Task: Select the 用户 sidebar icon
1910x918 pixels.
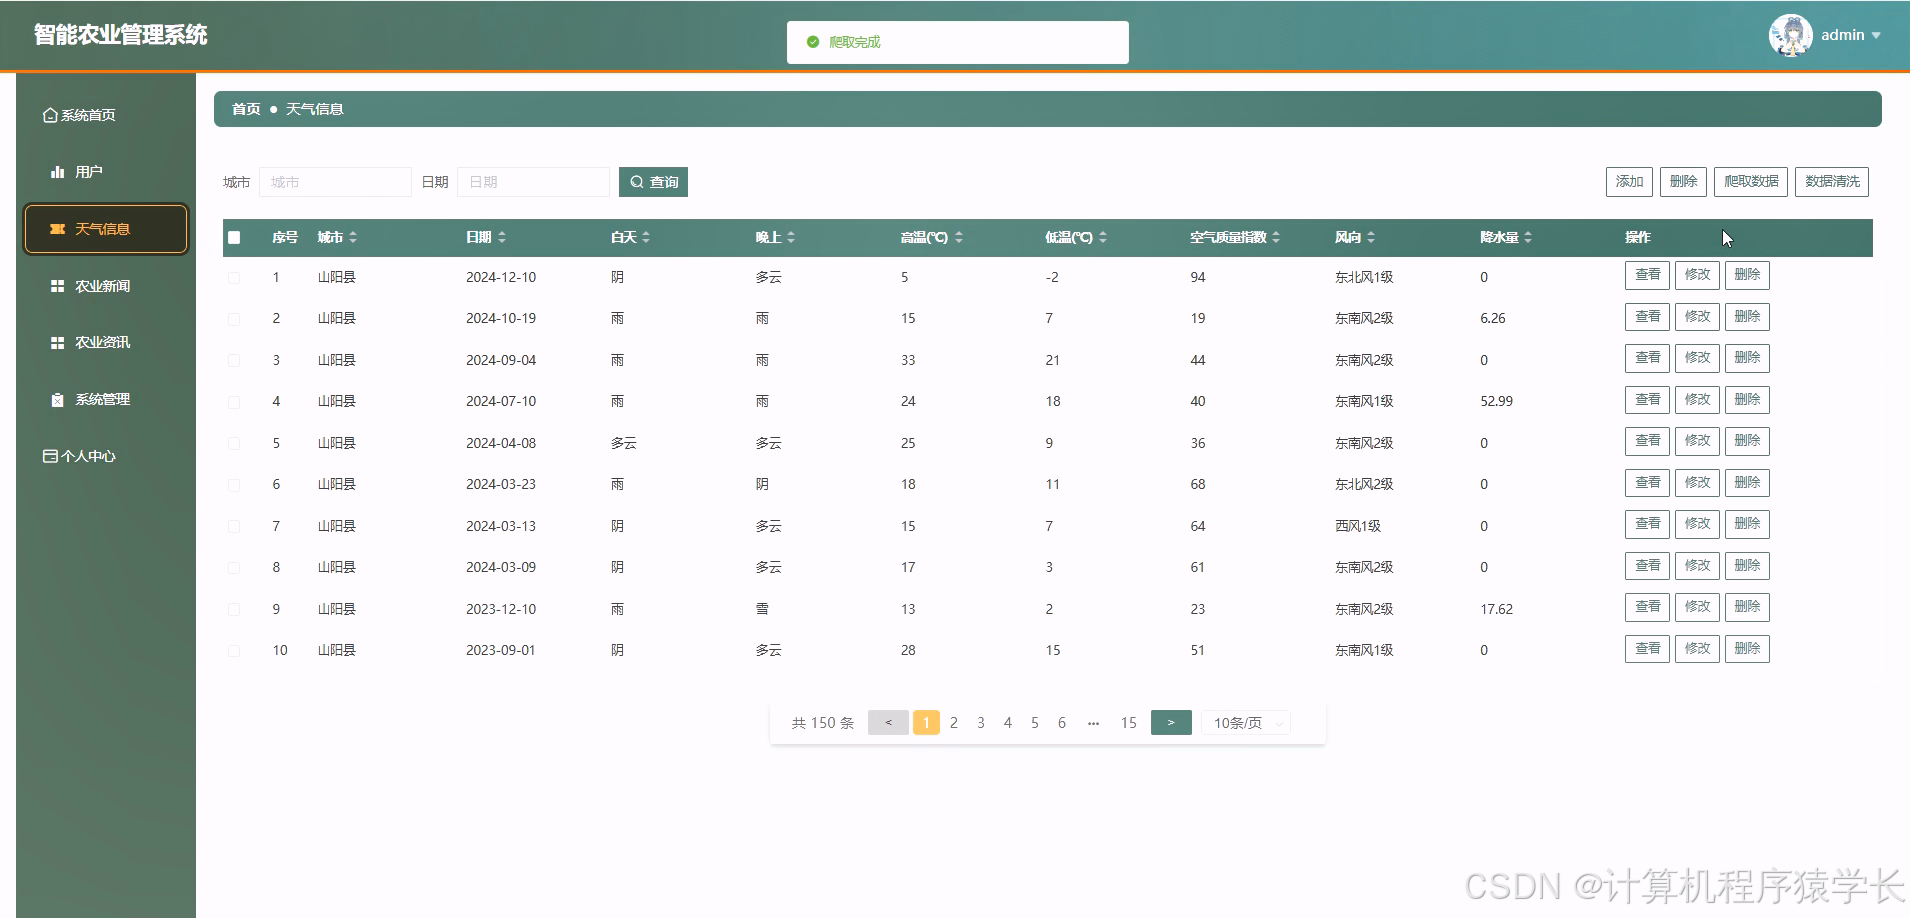Action: [57, 171]
